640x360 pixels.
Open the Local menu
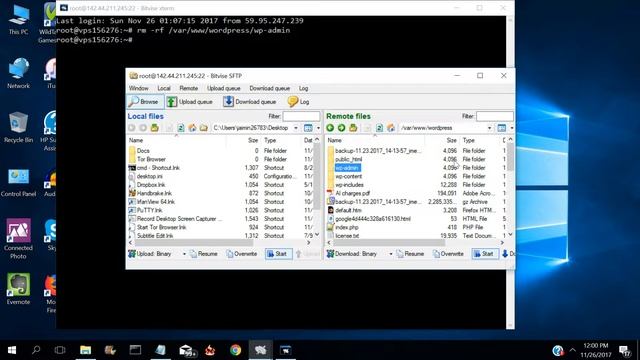click(164, 88)
